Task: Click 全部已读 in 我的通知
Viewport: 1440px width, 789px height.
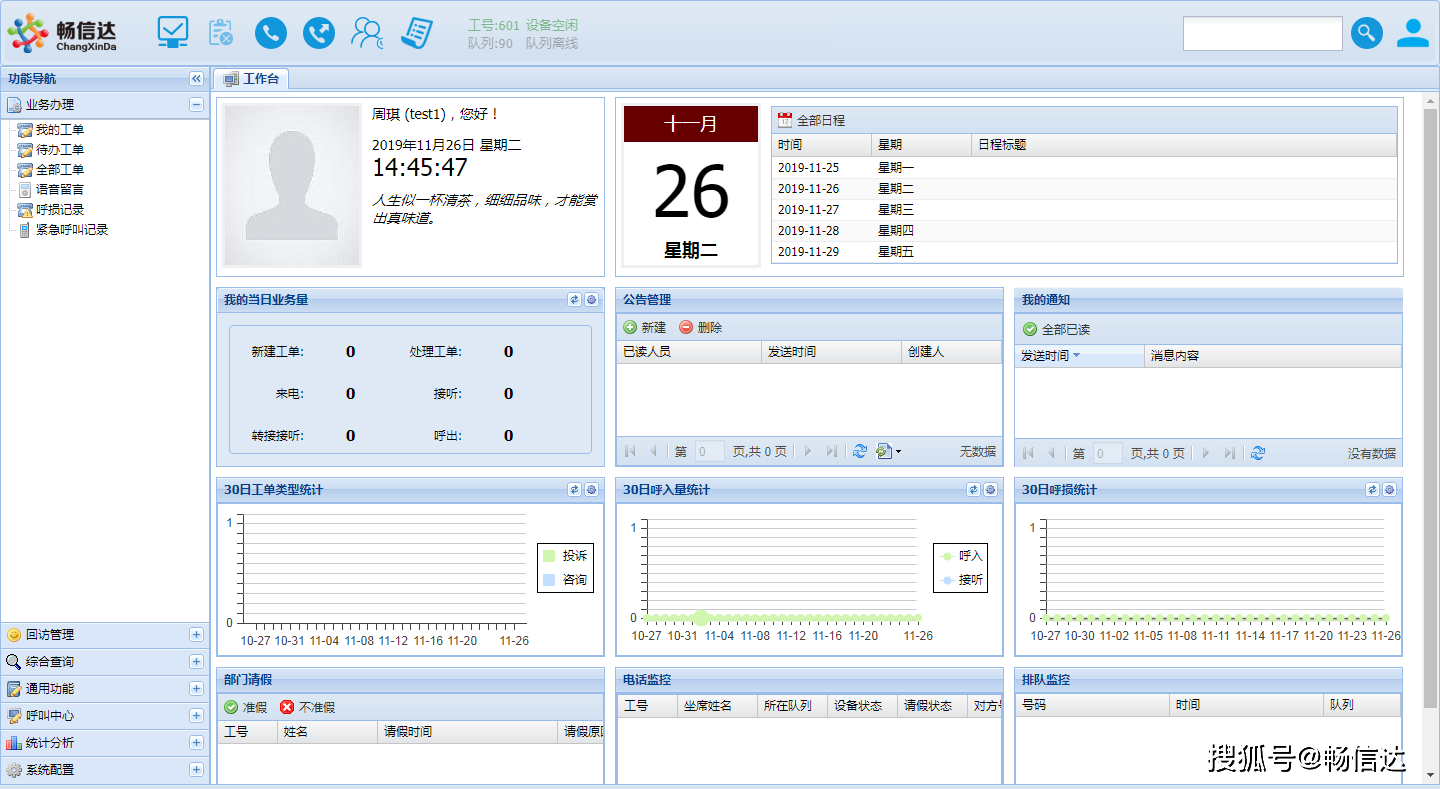Action: (1056, 330)
